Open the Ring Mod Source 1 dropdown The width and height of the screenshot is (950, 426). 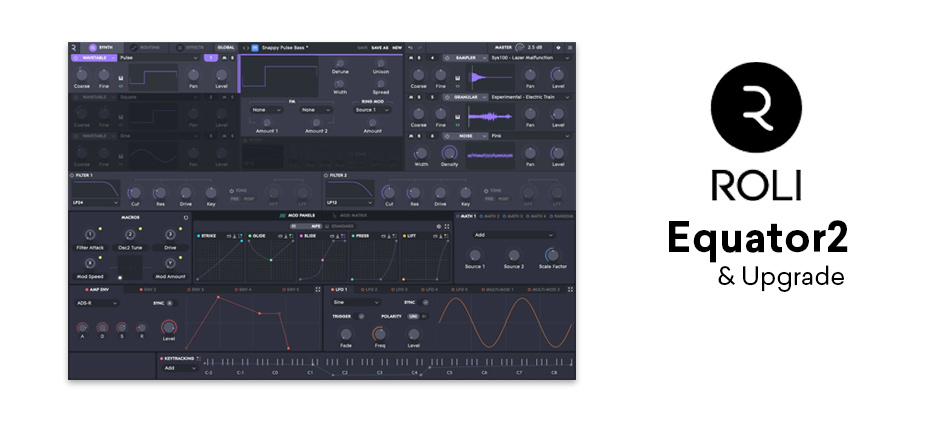point(372,110)
